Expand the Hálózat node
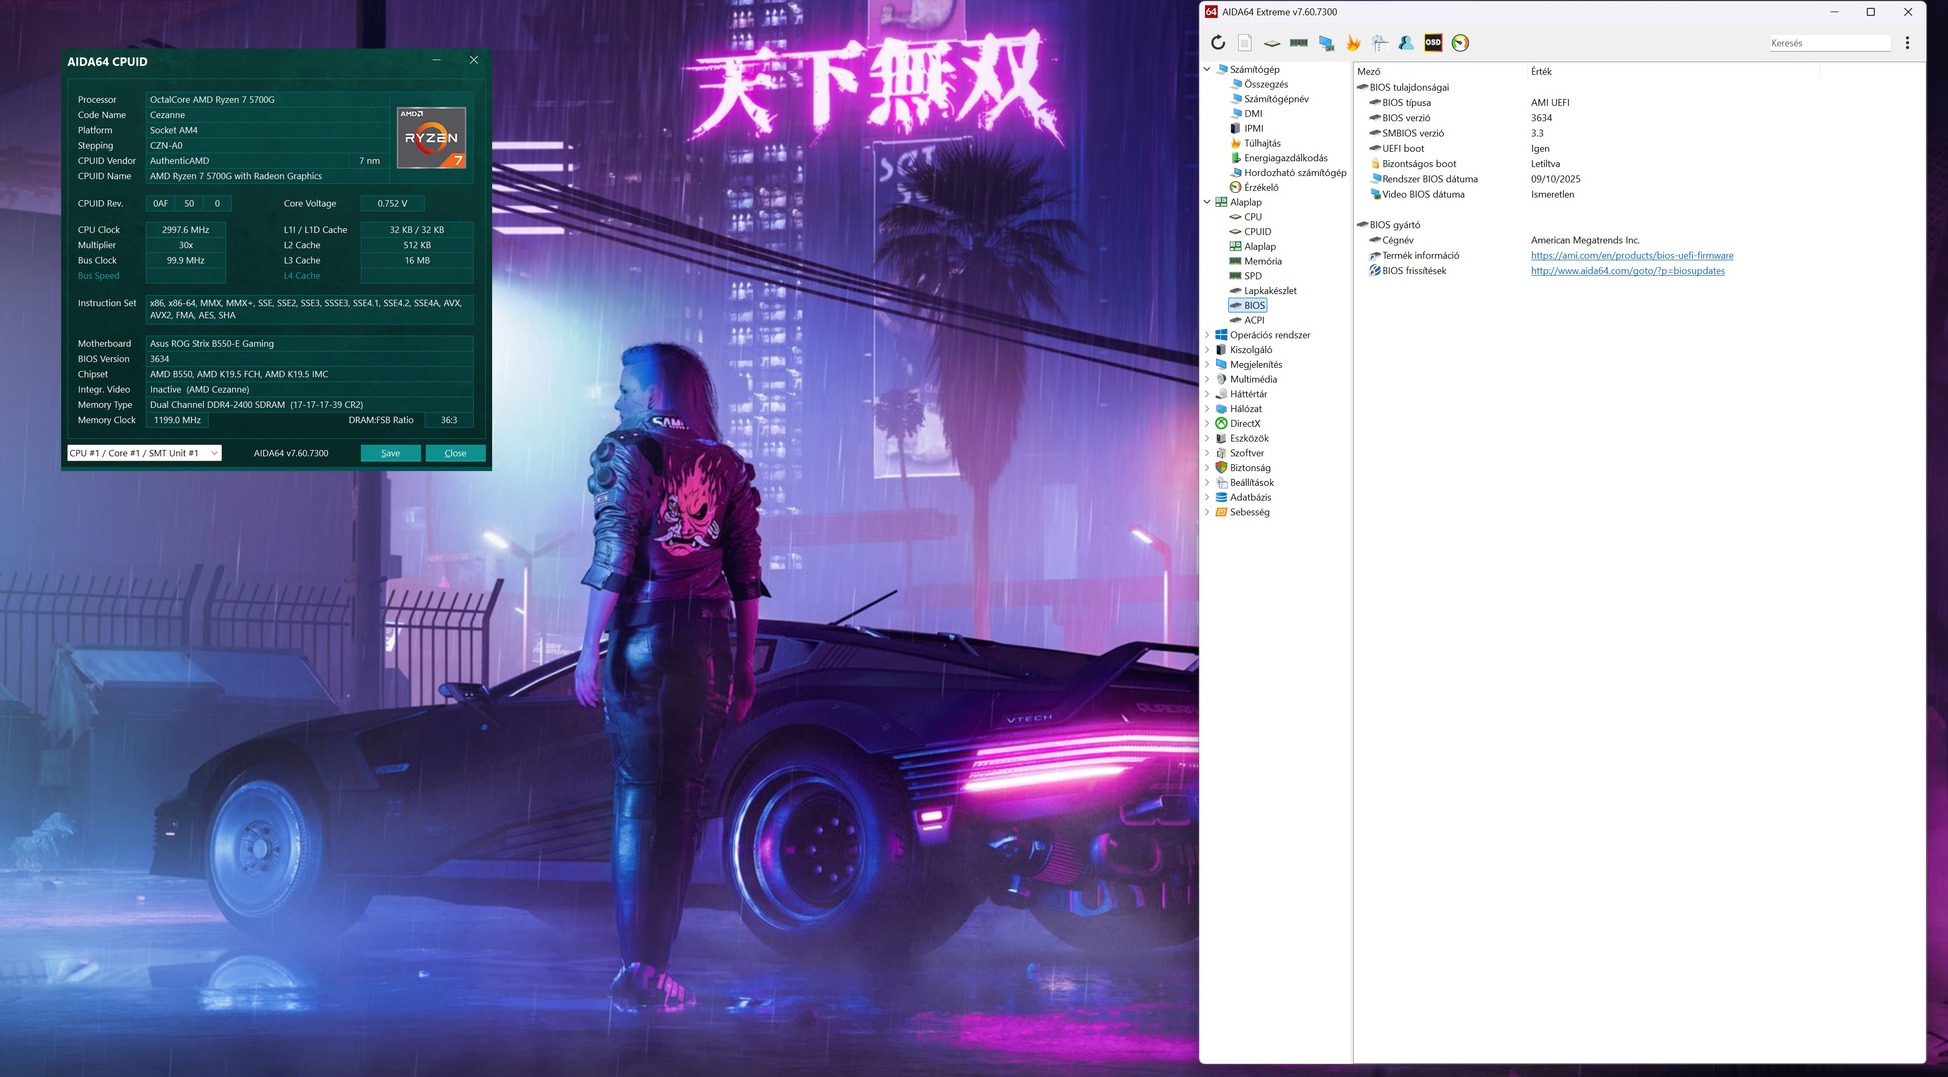Screen dimensions: 1948x1077 tap(1207, 409)
